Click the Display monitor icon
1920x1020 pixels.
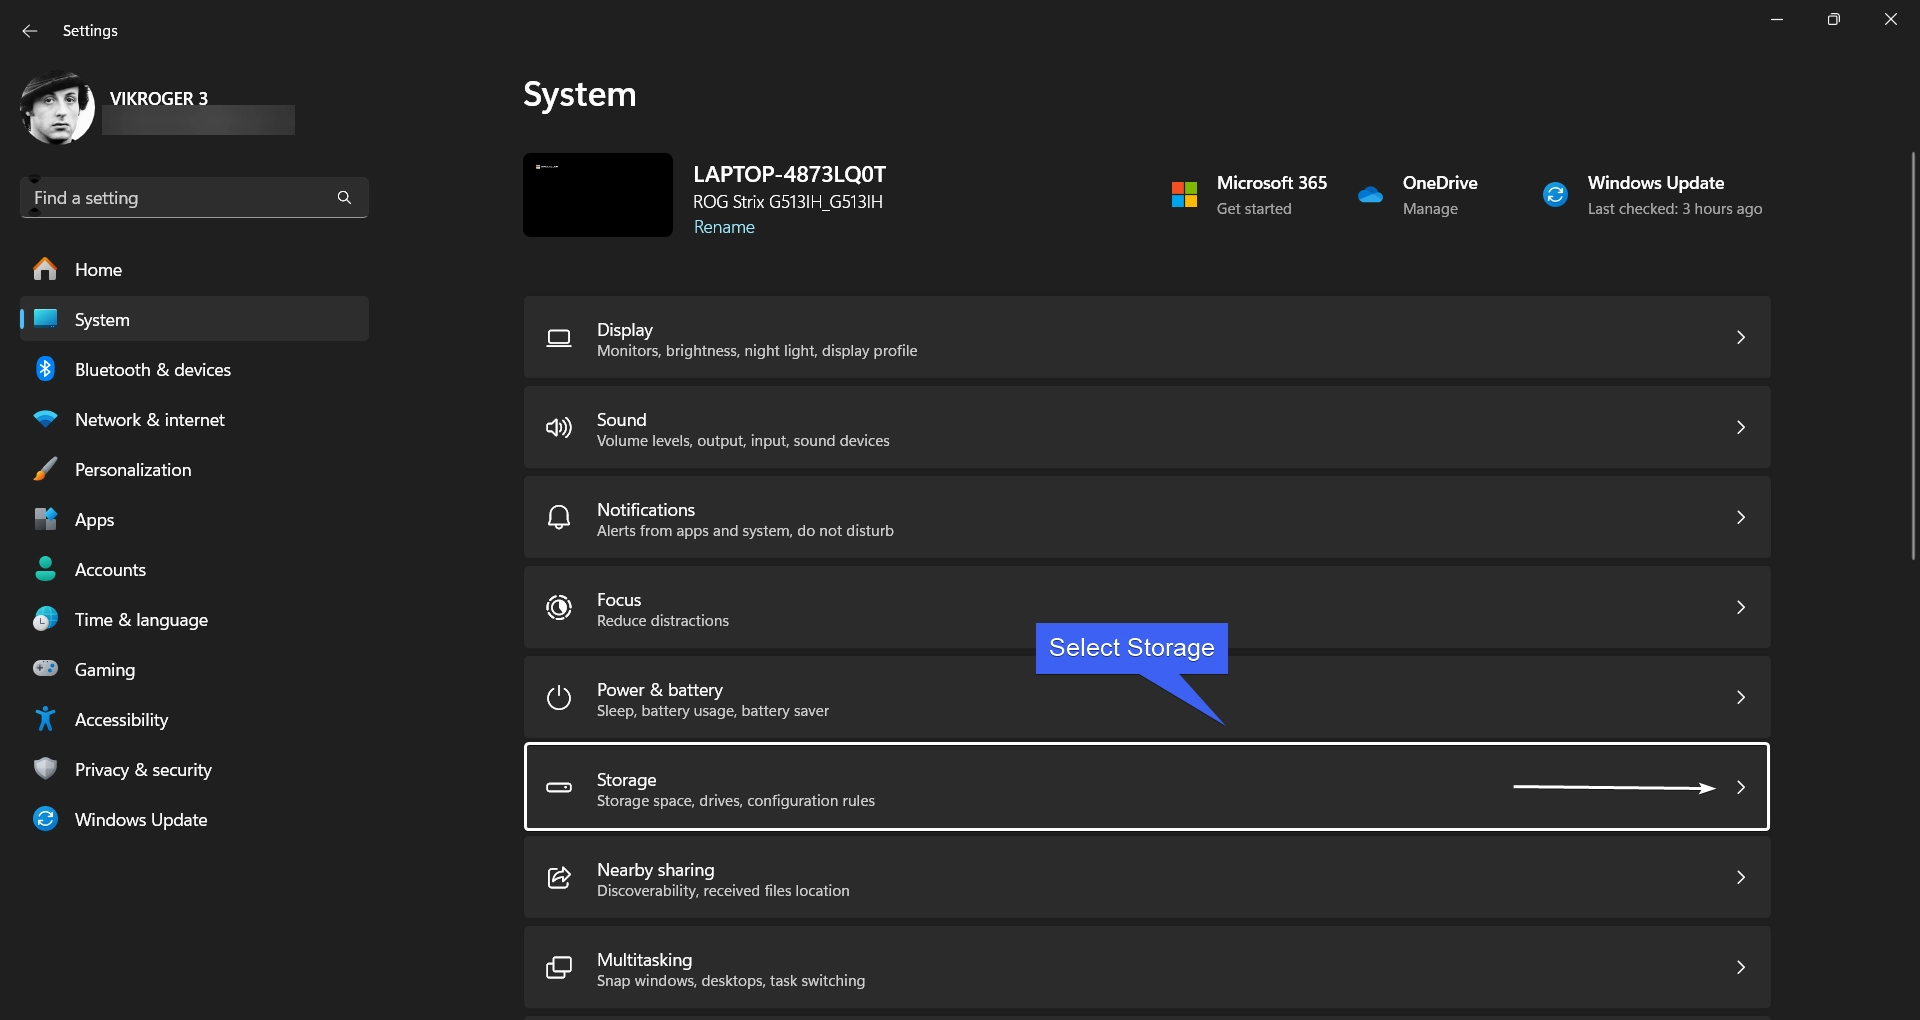pyautogui.click(x=559, y=338)
